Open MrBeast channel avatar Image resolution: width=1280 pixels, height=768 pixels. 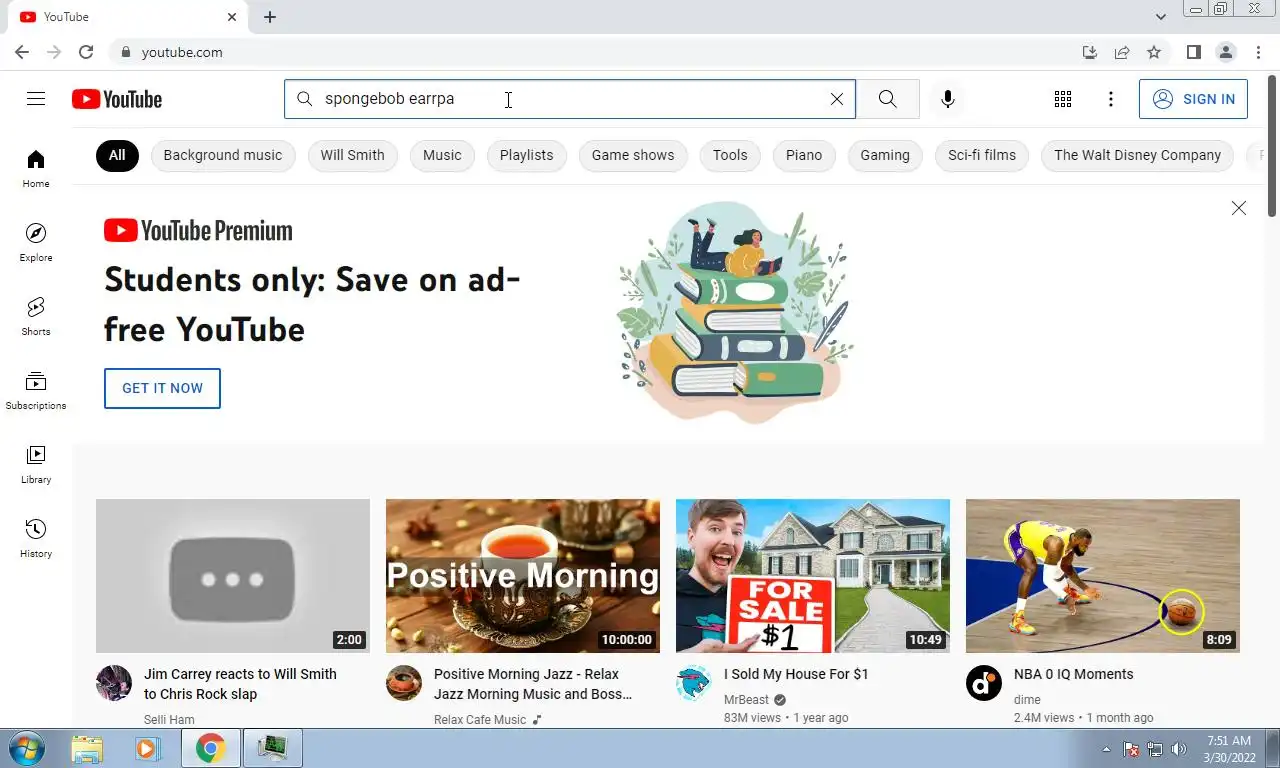(694, 683)
